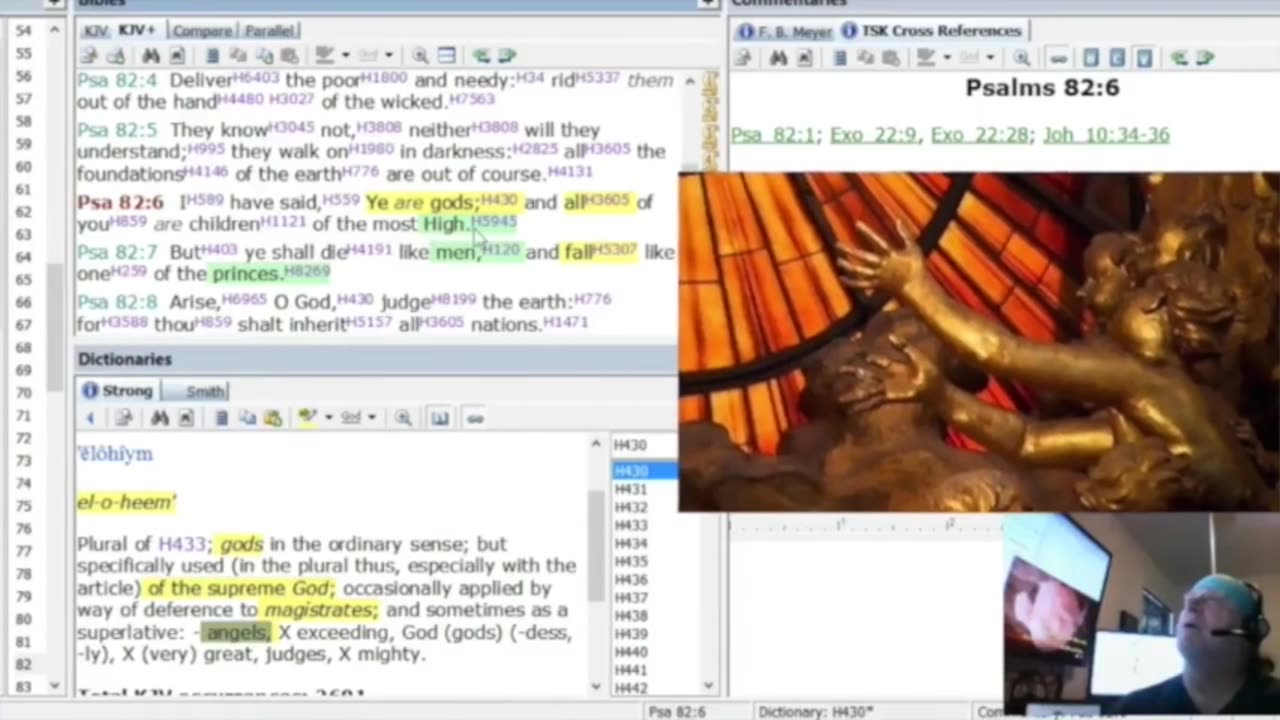The image size is (1280, 720).
Task: Open the second dropdown arrow in Commentaries toolbar
Action: (x=990, y=58)
